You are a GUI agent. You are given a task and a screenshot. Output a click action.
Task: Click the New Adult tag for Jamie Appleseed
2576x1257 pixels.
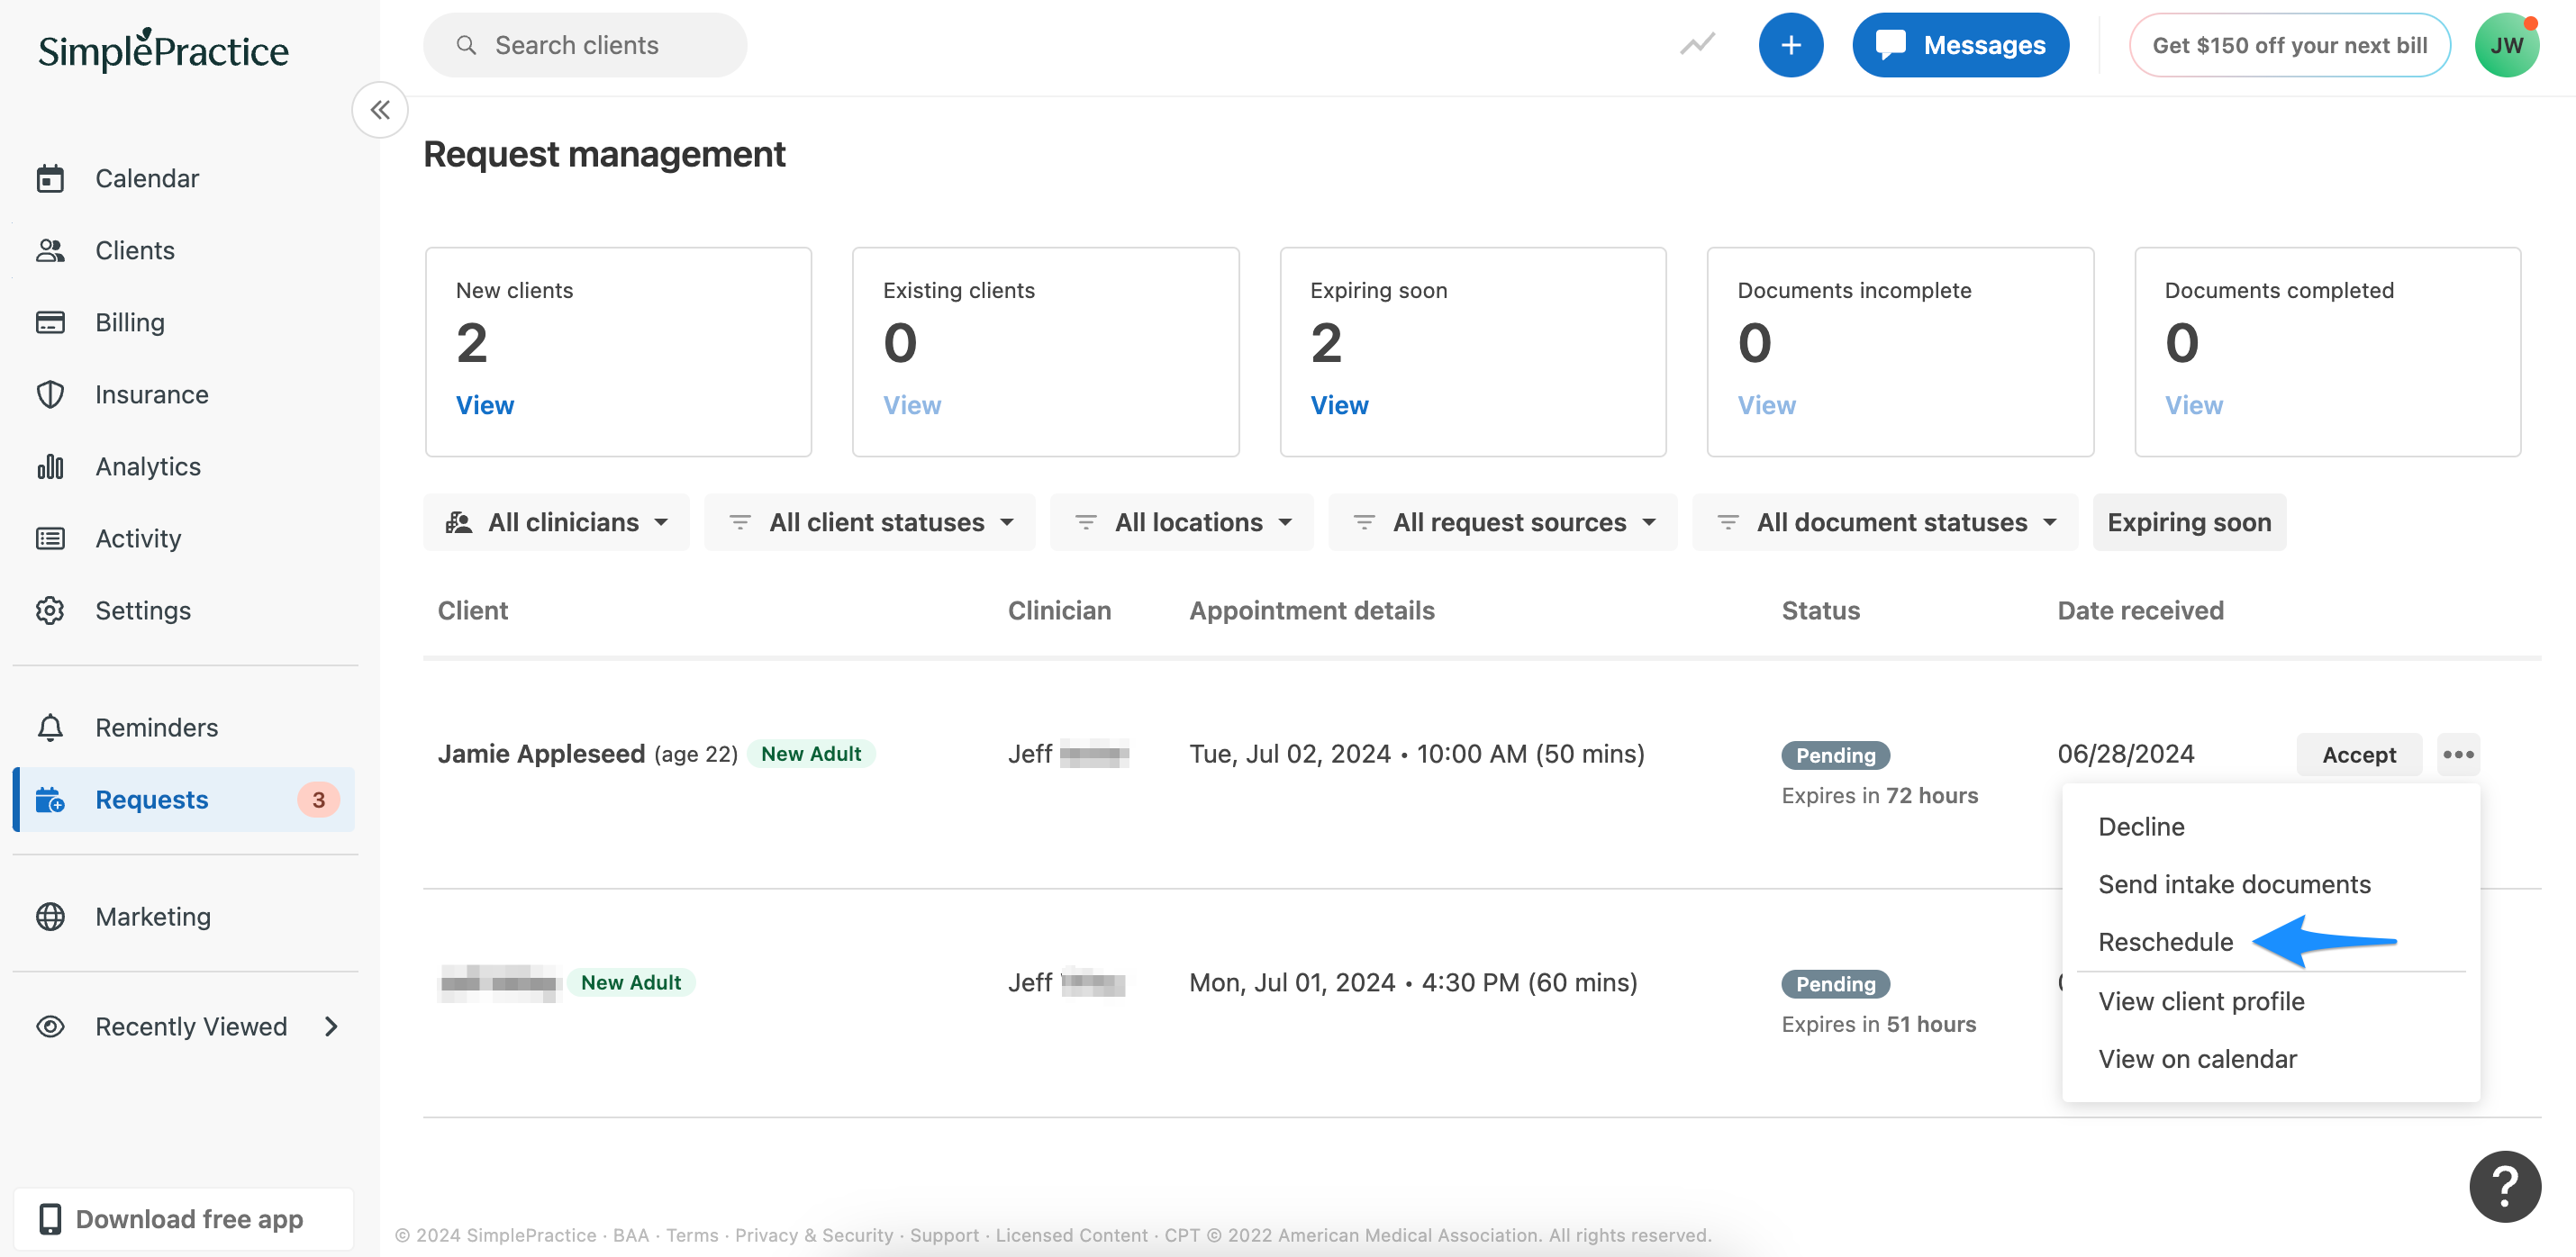point(811,754)
